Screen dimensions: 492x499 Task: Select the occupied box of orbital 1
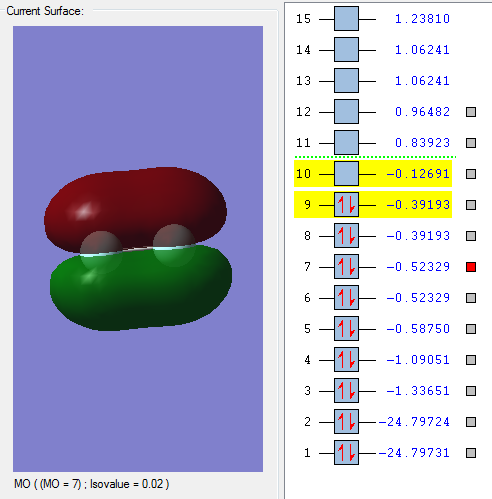[x=346, y=453]
